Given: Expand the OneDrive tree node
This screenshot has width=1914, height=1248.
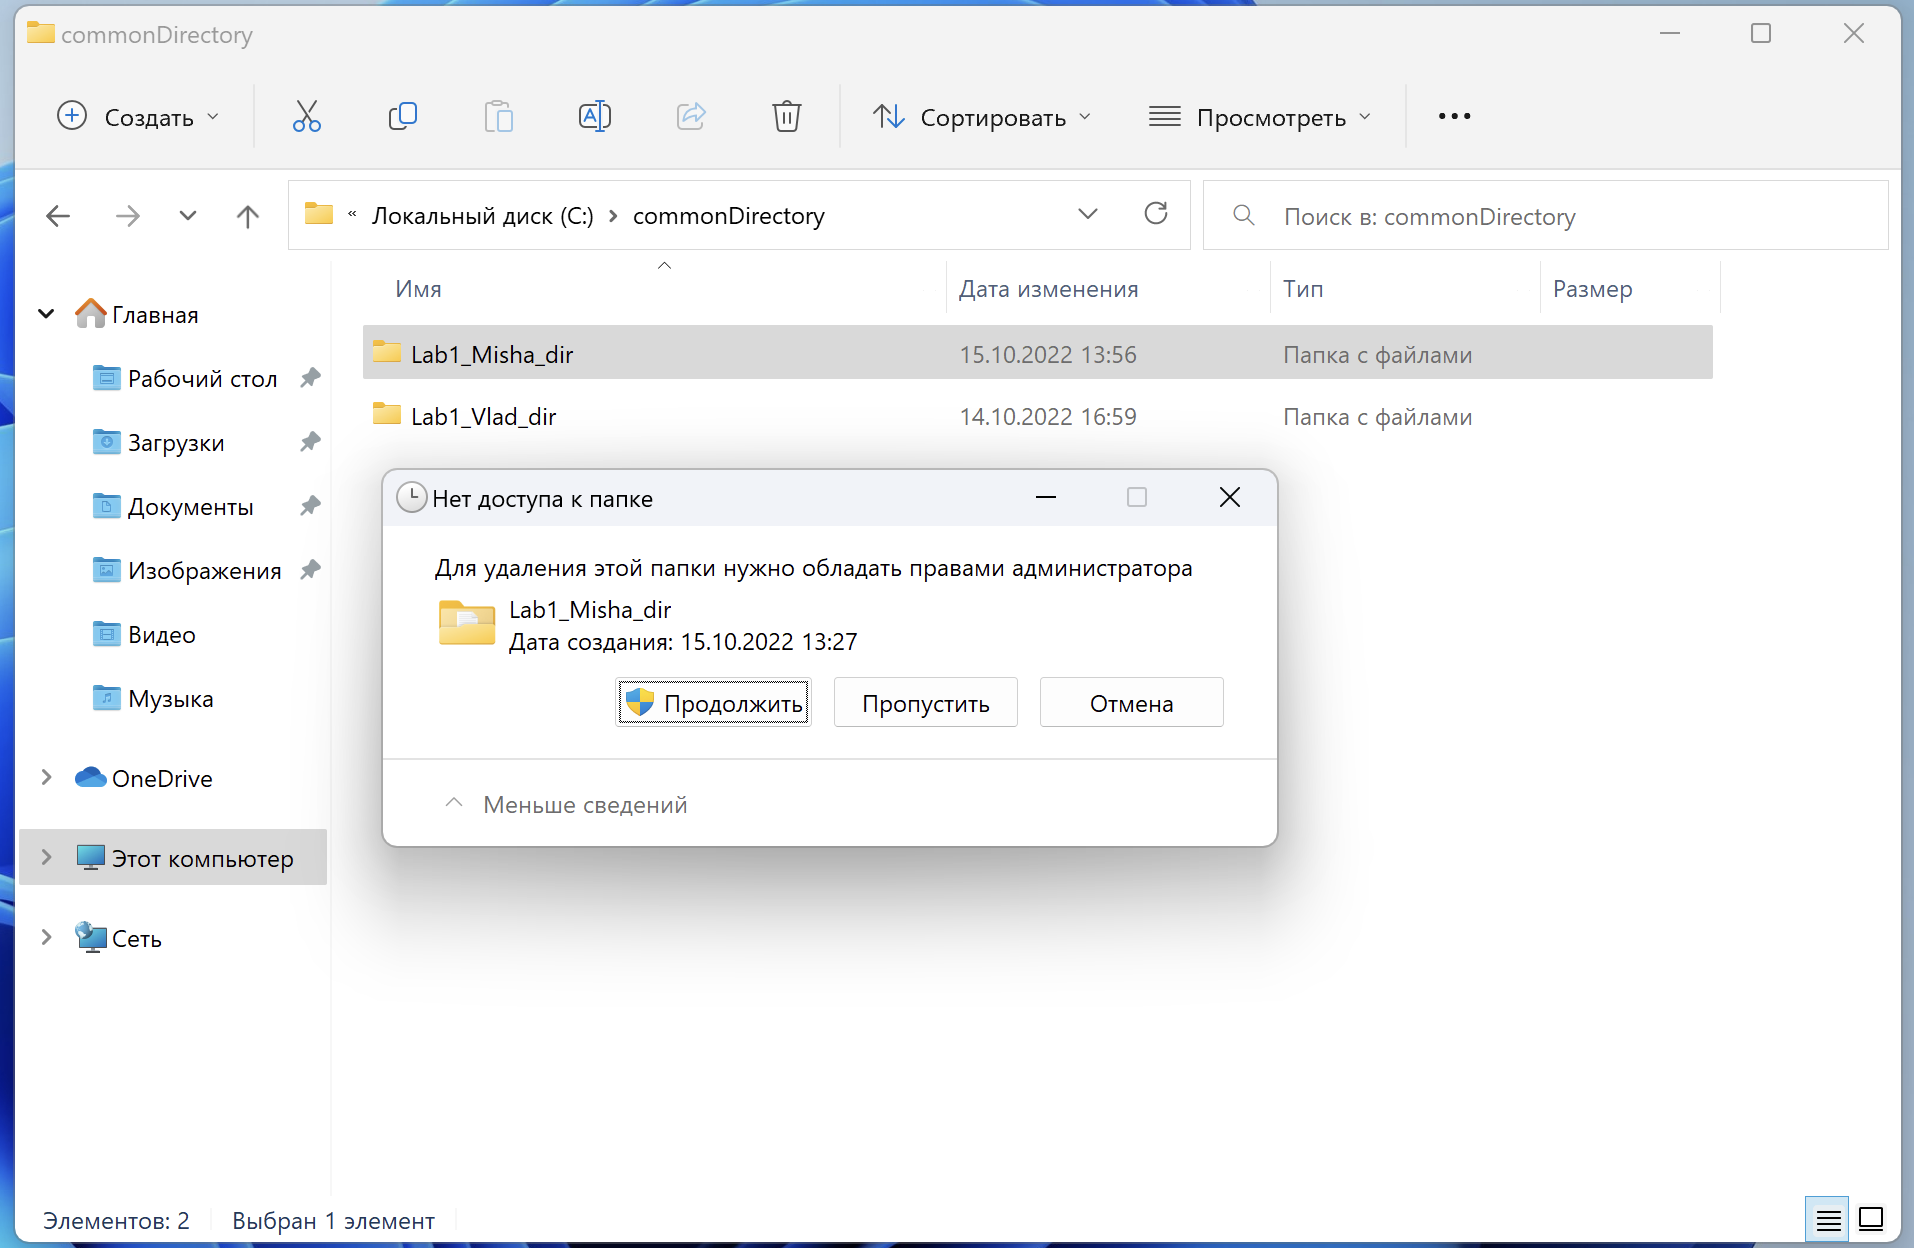Looking at the screenshot, I should click(x=46, y=778).
